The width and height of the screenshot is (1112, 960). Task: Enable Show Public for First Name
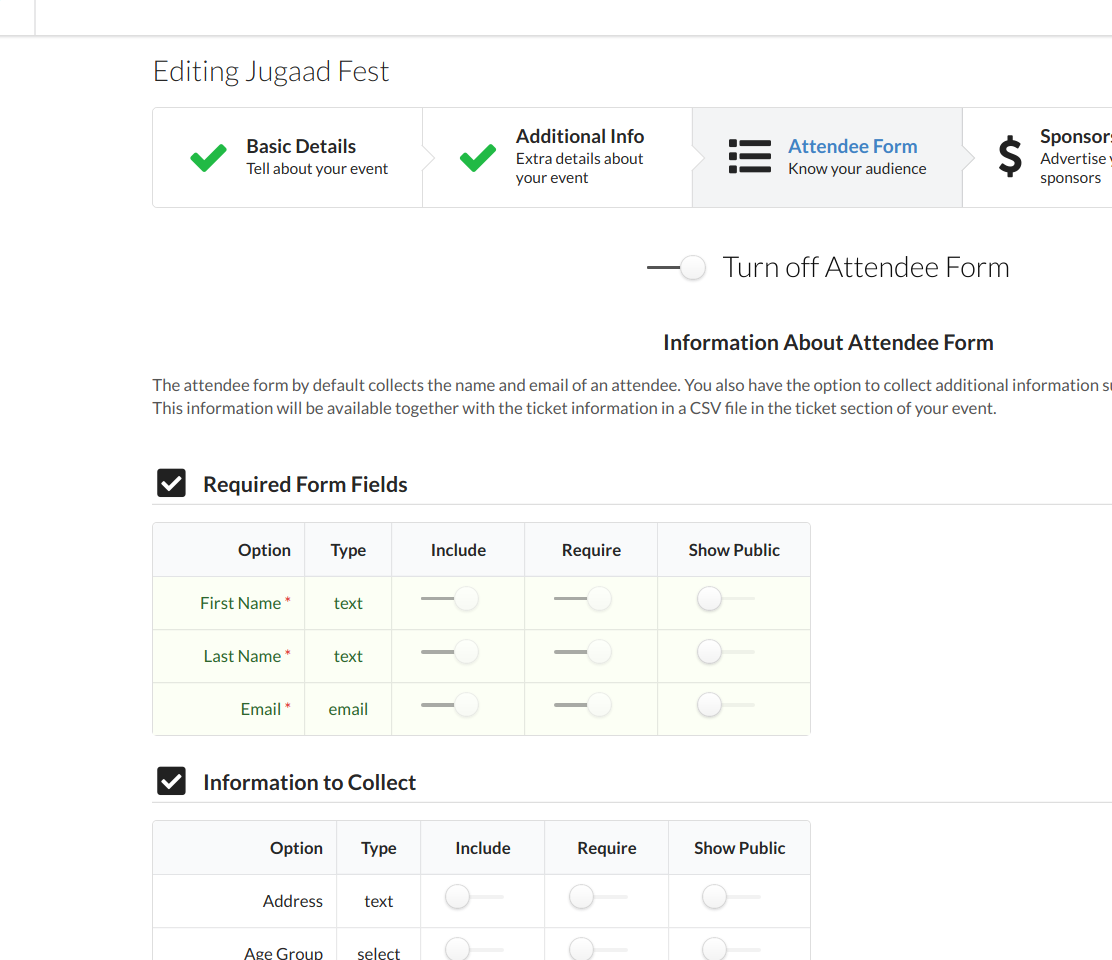pyautogui.click(x=725, y=599)
